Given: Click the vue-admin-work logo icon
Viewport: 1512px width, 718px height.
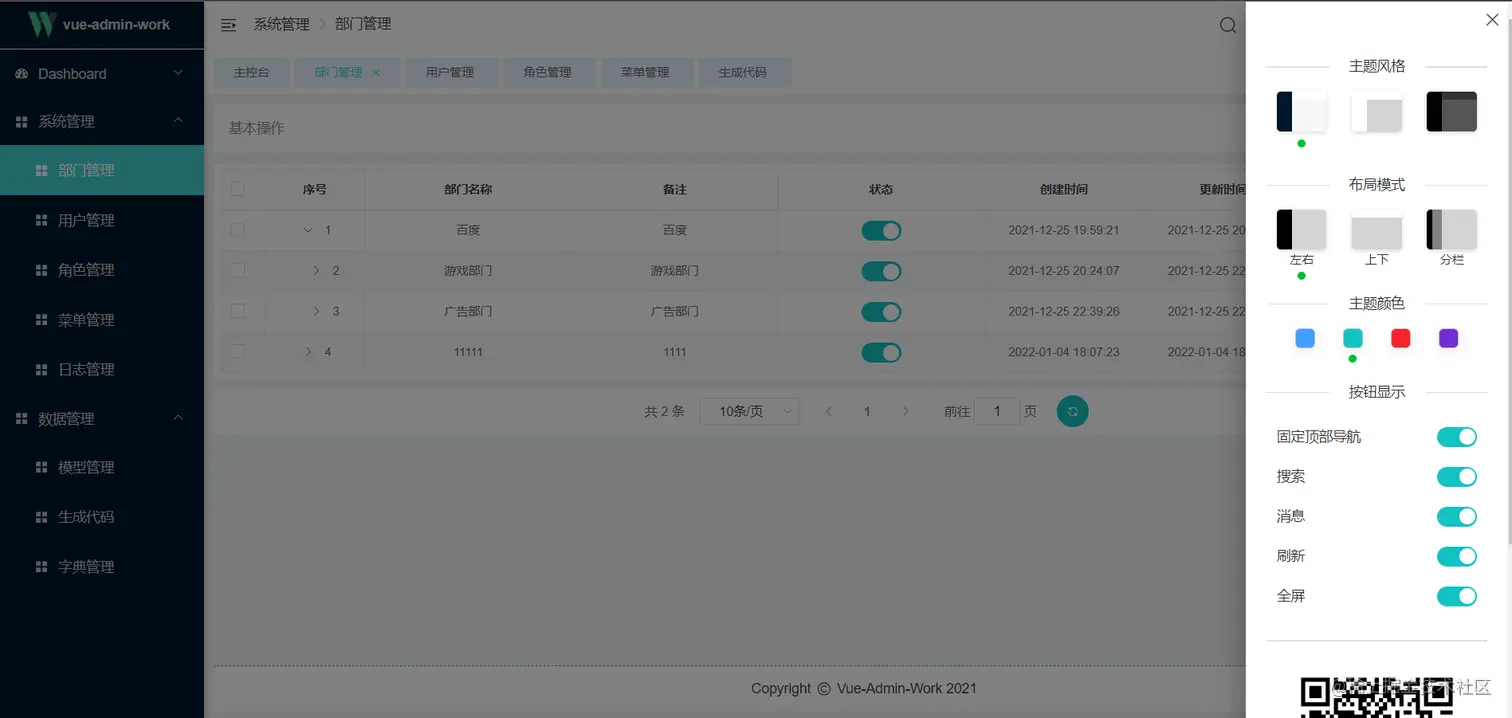Looking at the screenshot, I should (41, 24).
